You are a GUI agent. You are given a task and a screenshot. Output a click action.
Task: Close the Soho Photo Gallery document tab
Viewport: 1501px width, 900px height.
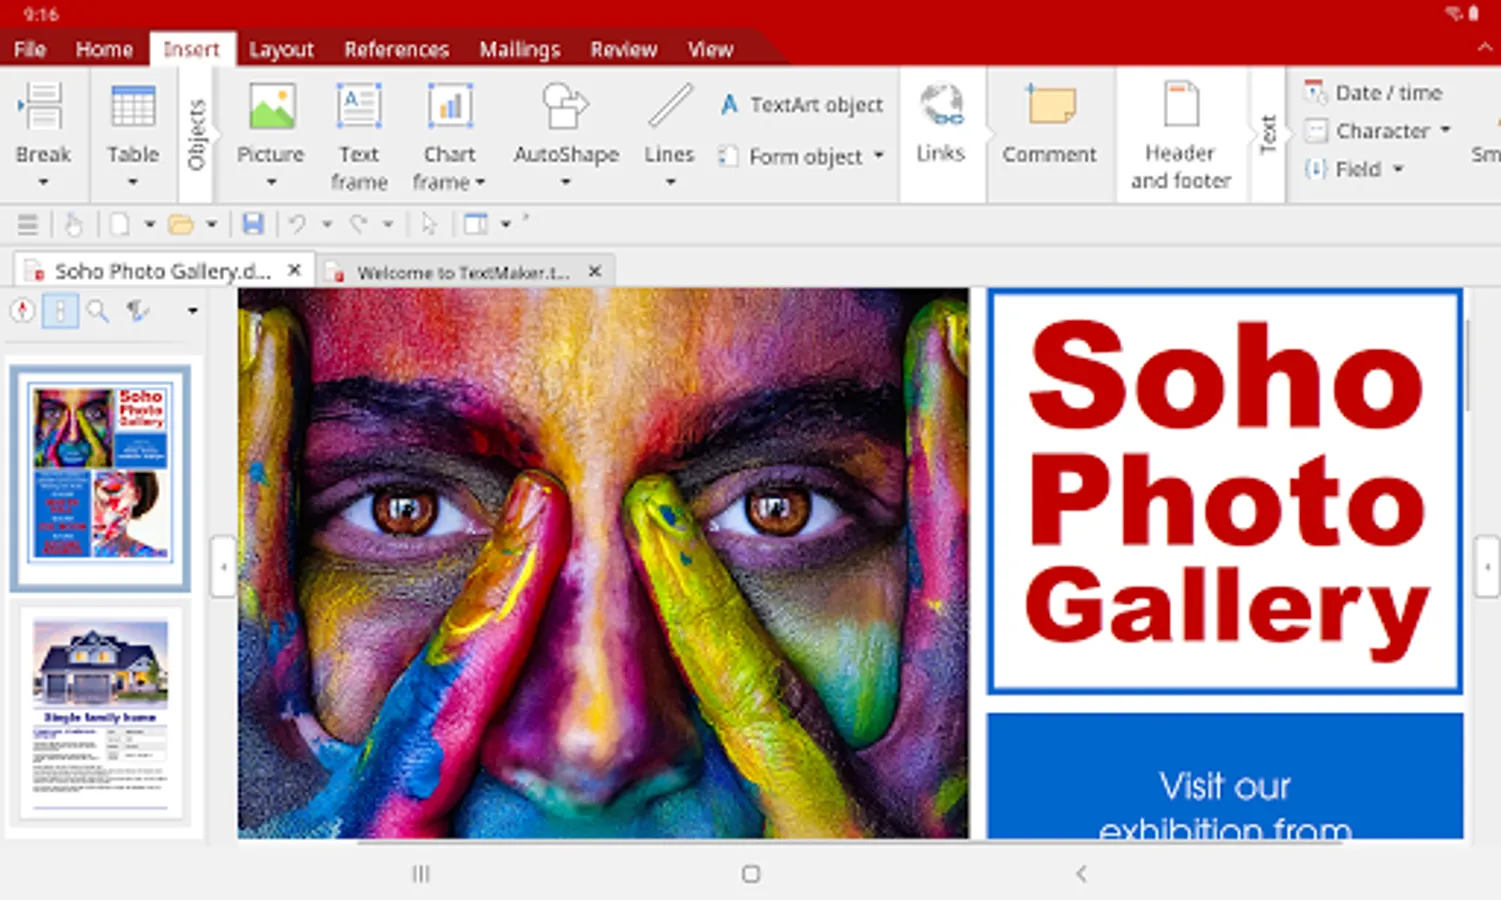[294, 270]
